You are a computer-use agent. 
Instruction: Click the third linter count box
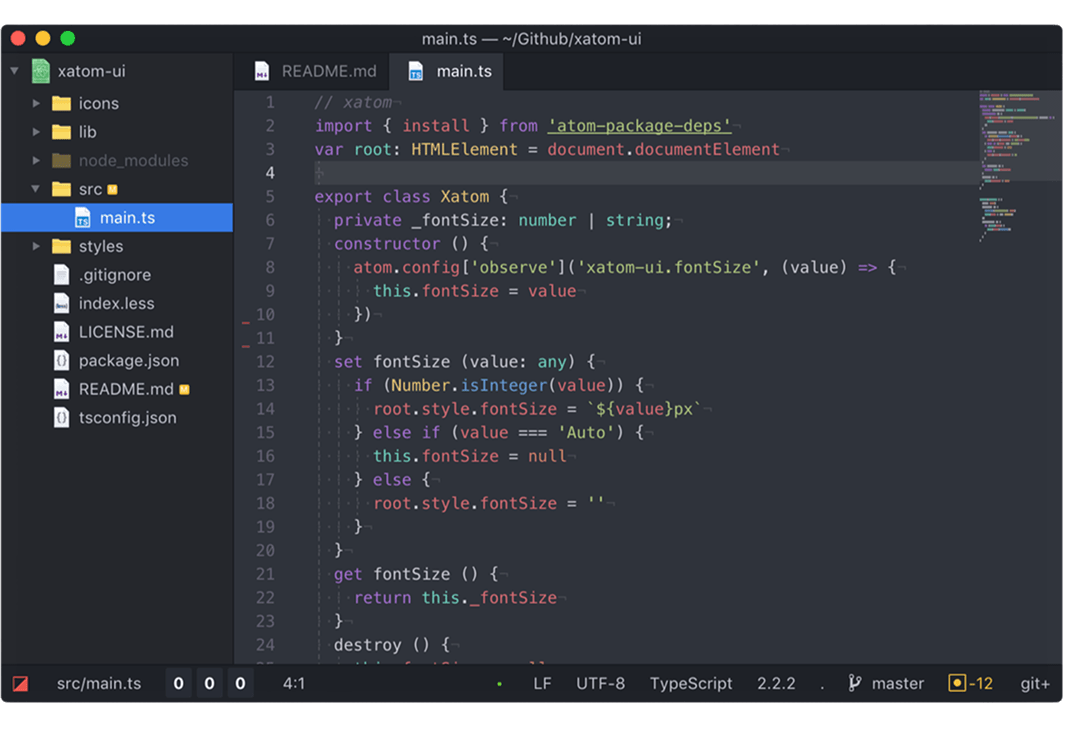[x=241, y=683]
